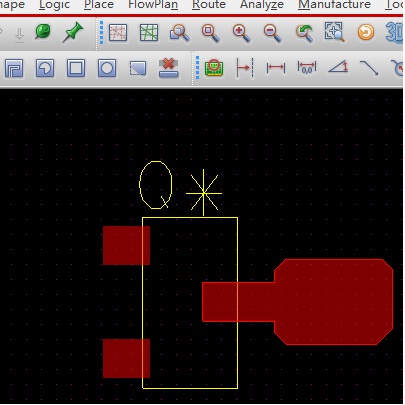
Task: Open the Route menu
Action: (209, 5)
